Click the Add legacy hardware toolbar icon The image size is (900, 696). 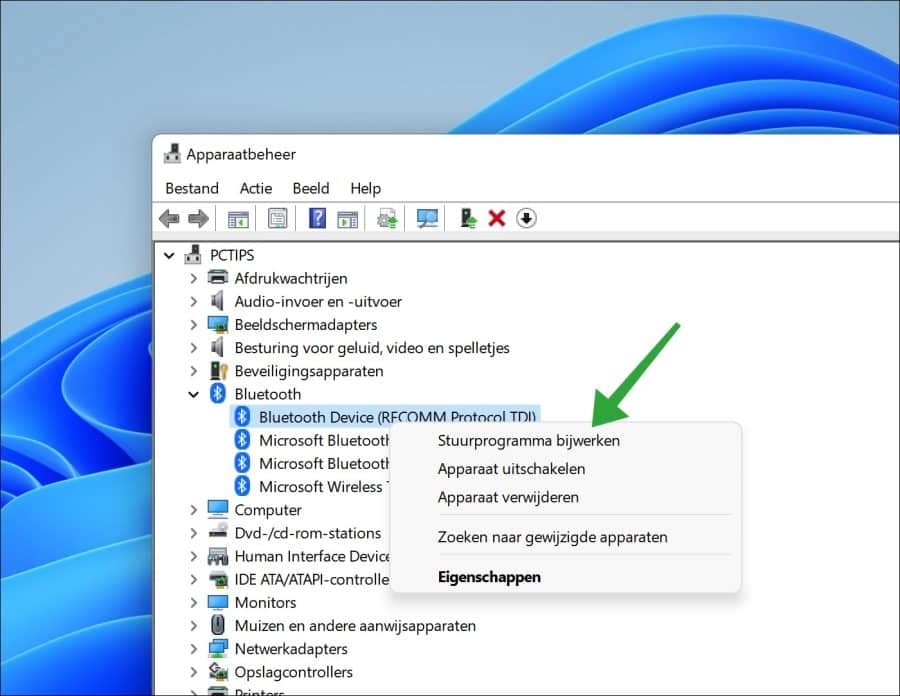(468, 219)
